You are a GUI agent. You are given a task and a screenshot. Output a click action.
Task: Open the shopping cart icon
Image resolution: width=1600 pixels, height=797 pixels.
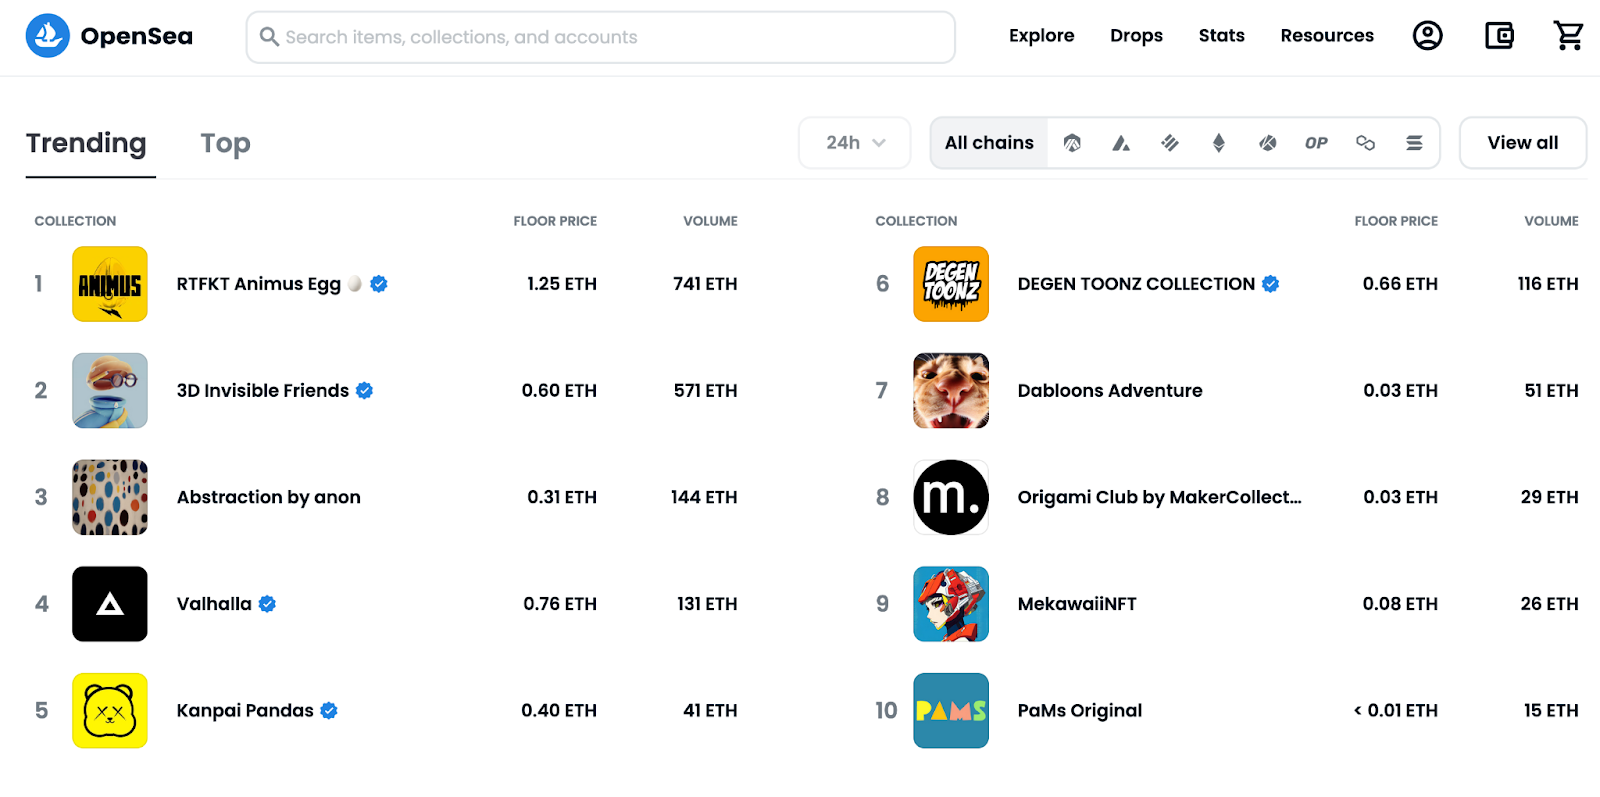coord(1568,36)
